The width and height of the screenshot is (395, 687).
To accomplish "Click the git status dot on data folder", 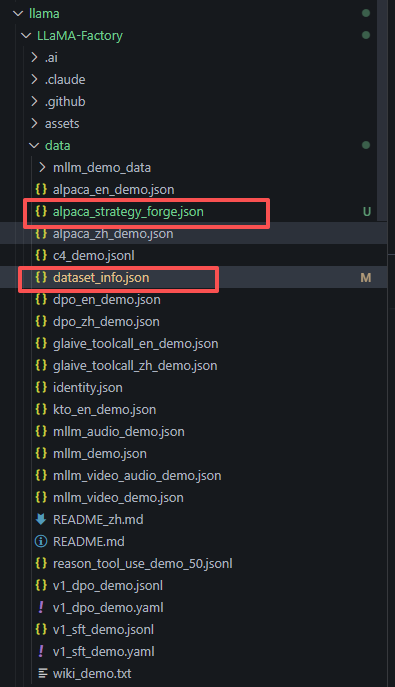I will pyautogui.click(x=366, y=145).
